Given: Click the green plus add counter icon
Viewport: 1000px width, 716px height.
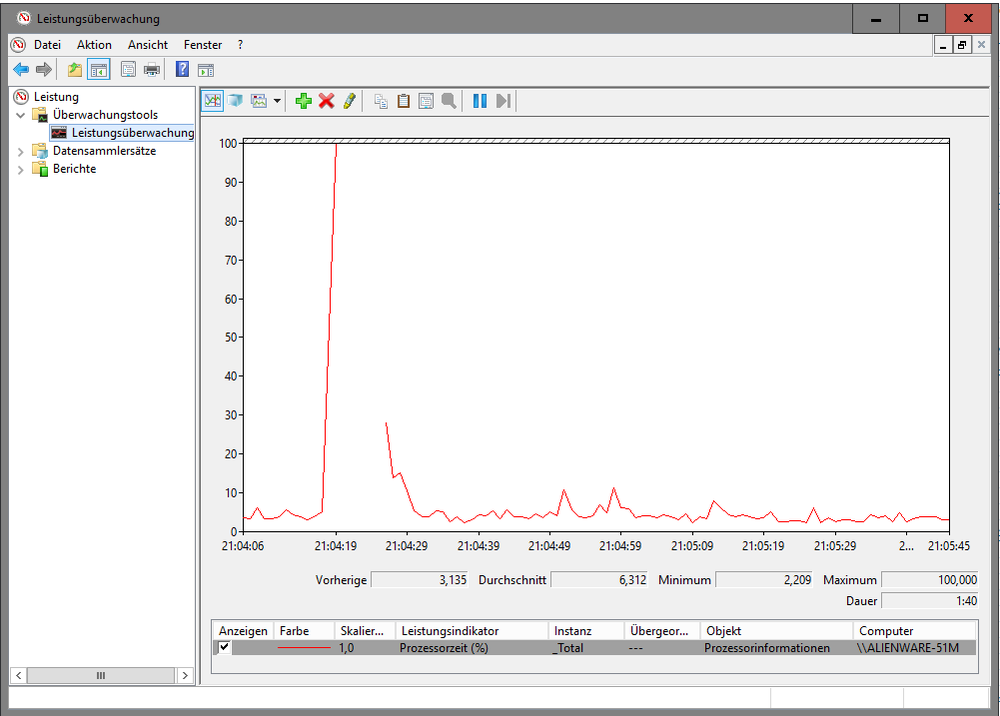Looking at the screenshot, I should coord(304,101).
